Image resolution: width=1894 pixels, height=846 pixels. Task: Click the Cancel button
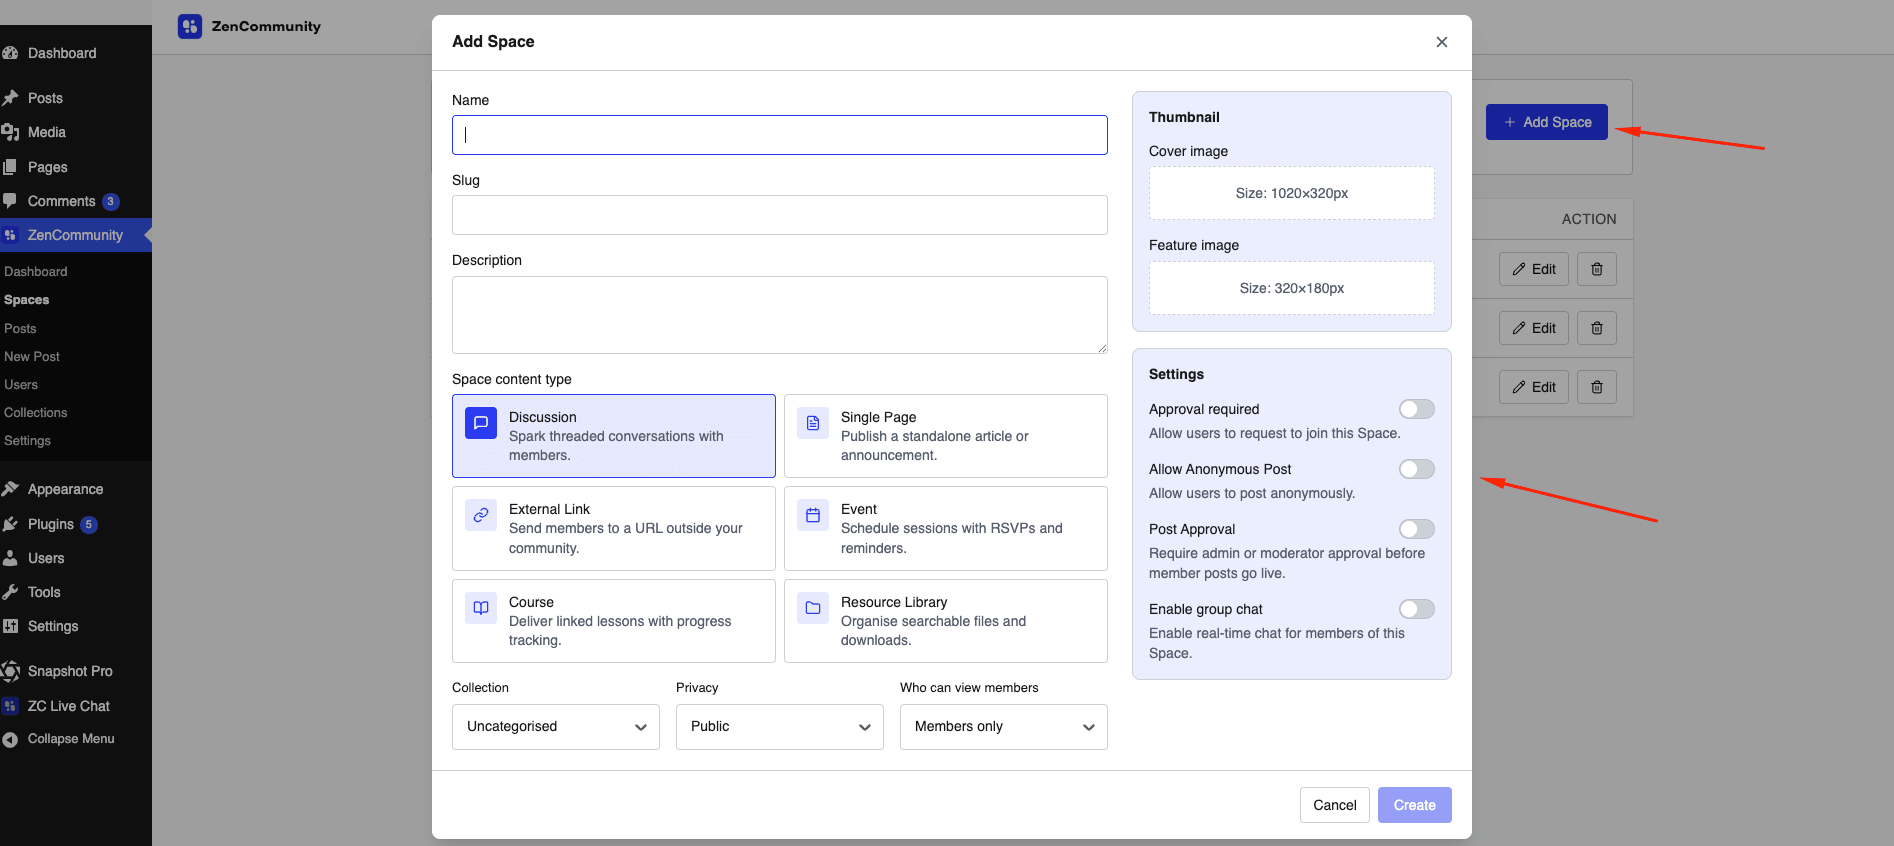(x=1335, y=805)
